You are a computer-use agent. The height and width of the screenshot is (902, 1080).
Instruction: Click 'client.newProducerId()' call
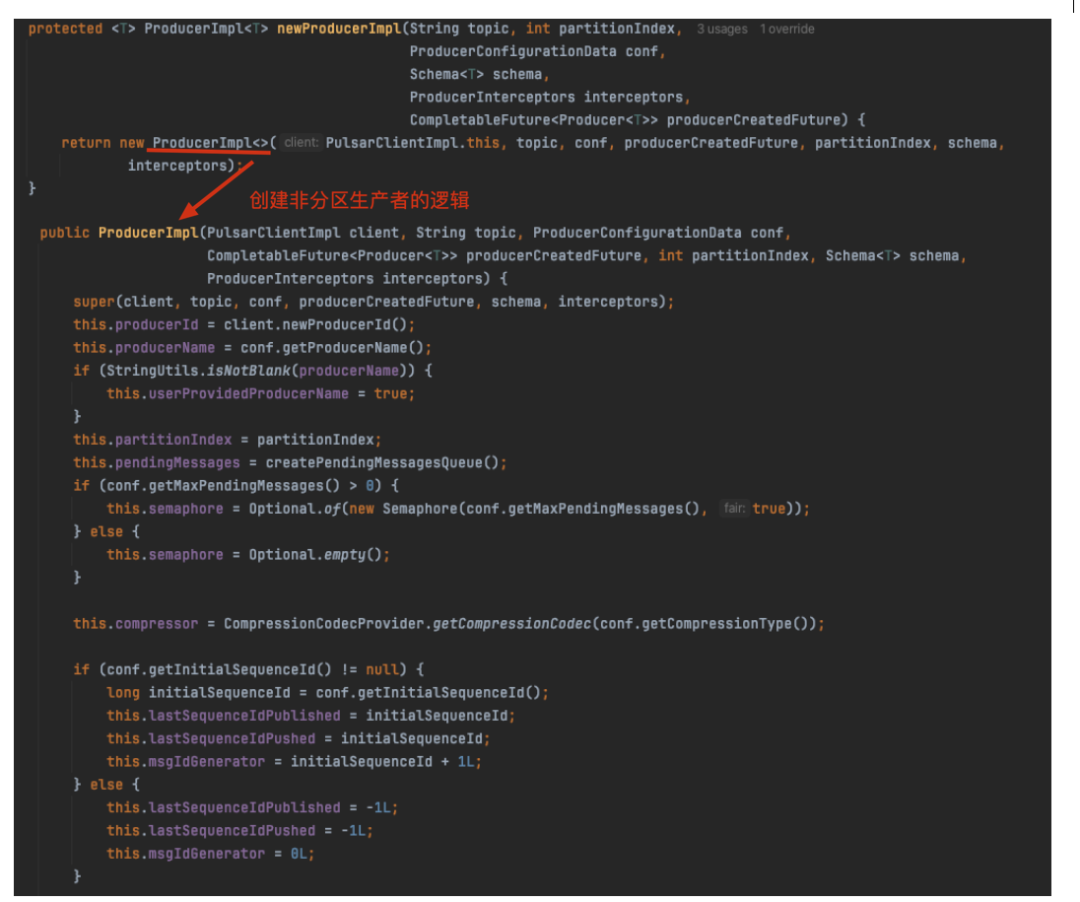tap(315, 324)
